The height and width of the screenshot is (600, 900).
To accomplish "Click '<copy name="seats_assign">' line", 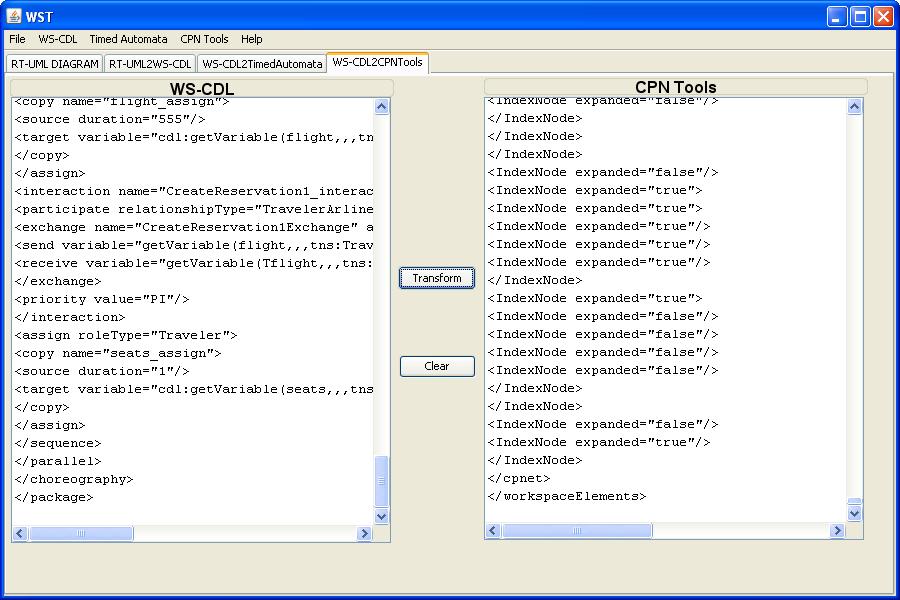I will click(x=118, y=353).
